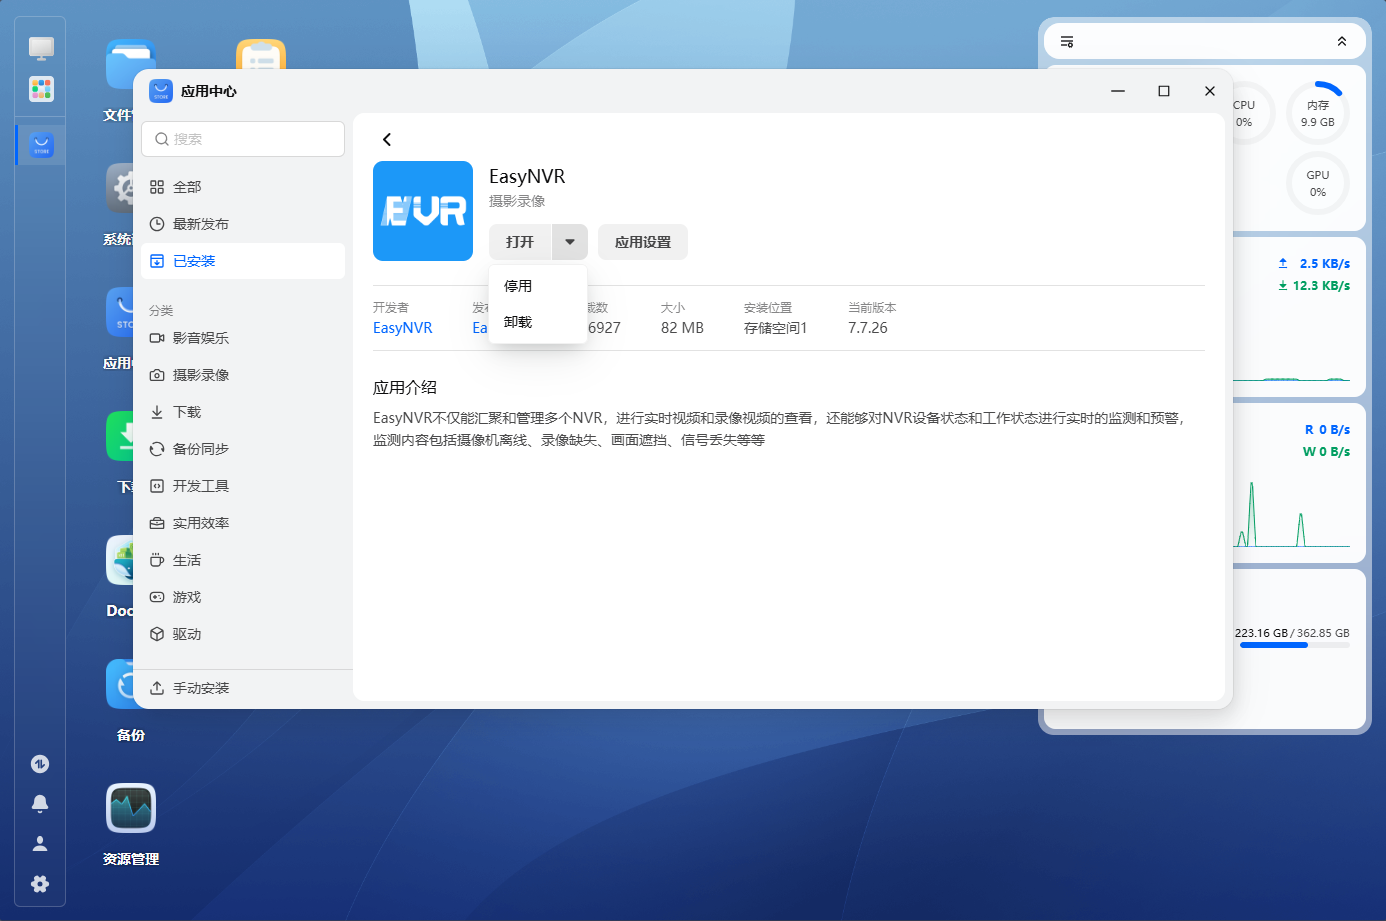
Task: Select 卸载 in dropdown menu
Action: pos(538,322)
